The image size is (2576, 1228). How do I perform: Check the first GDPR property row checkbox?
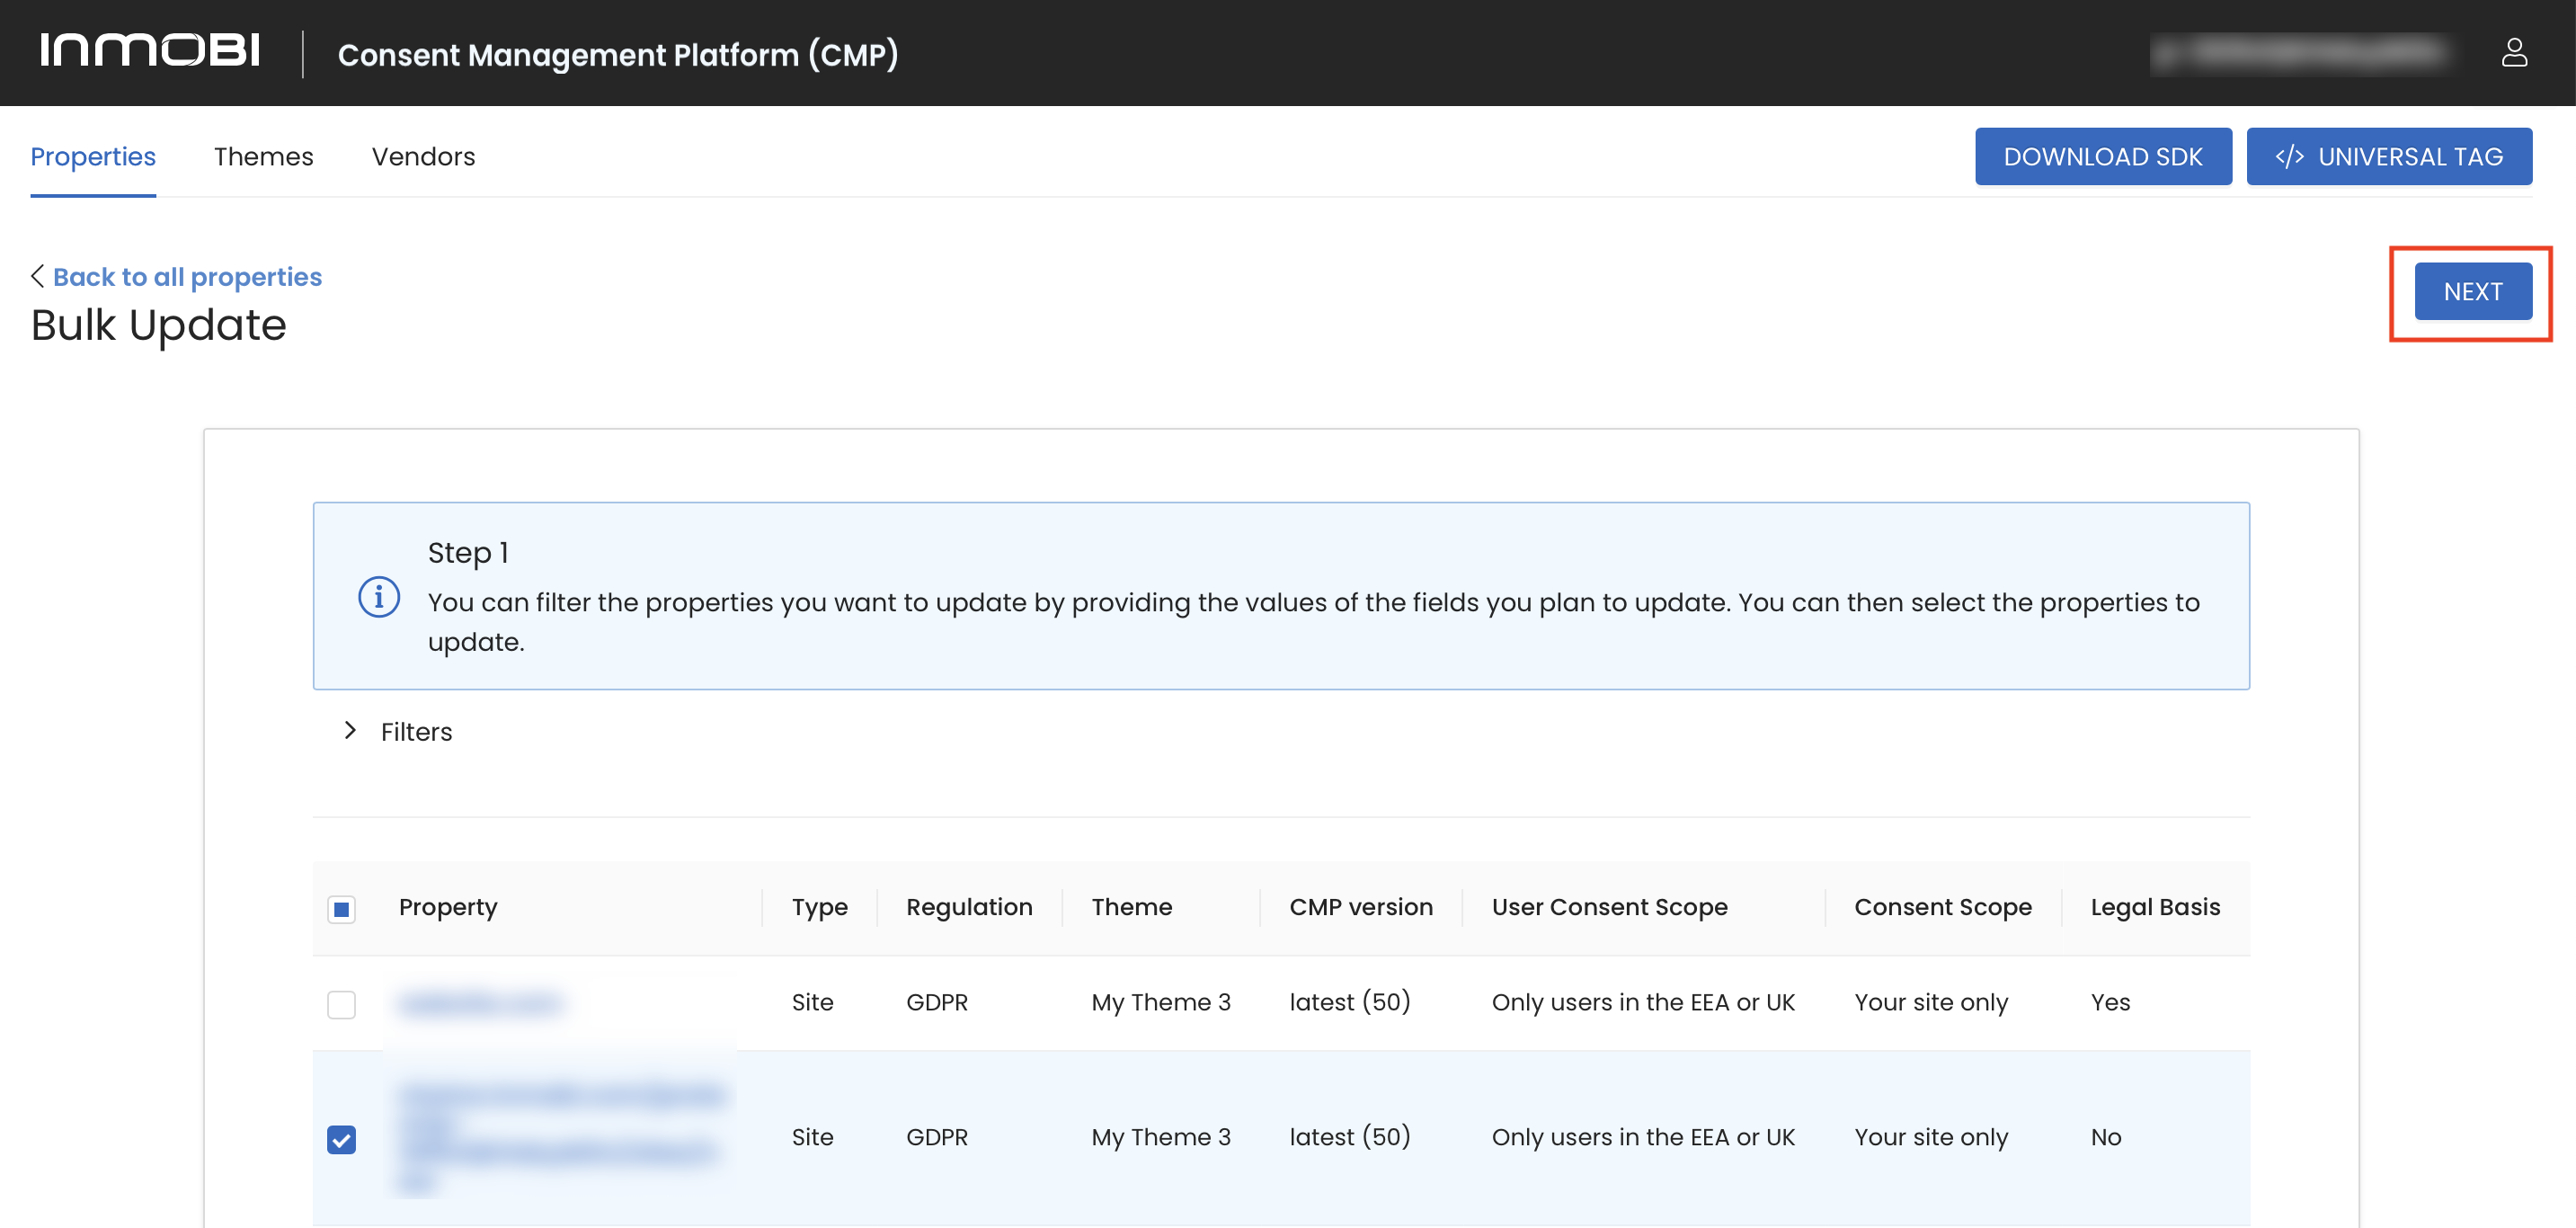[341, 1003]
